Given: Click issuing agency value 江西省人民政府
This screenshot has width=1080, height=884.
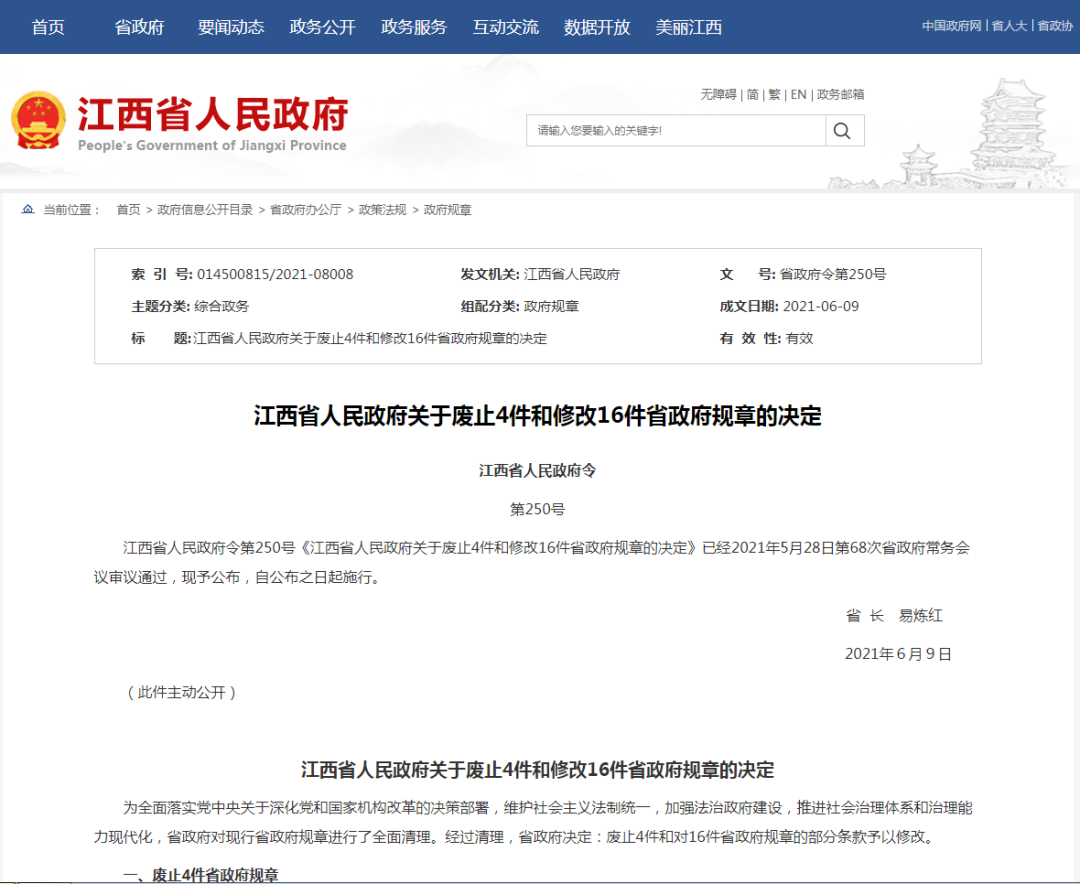Looking at the screenshot, I should pos(572,274).
